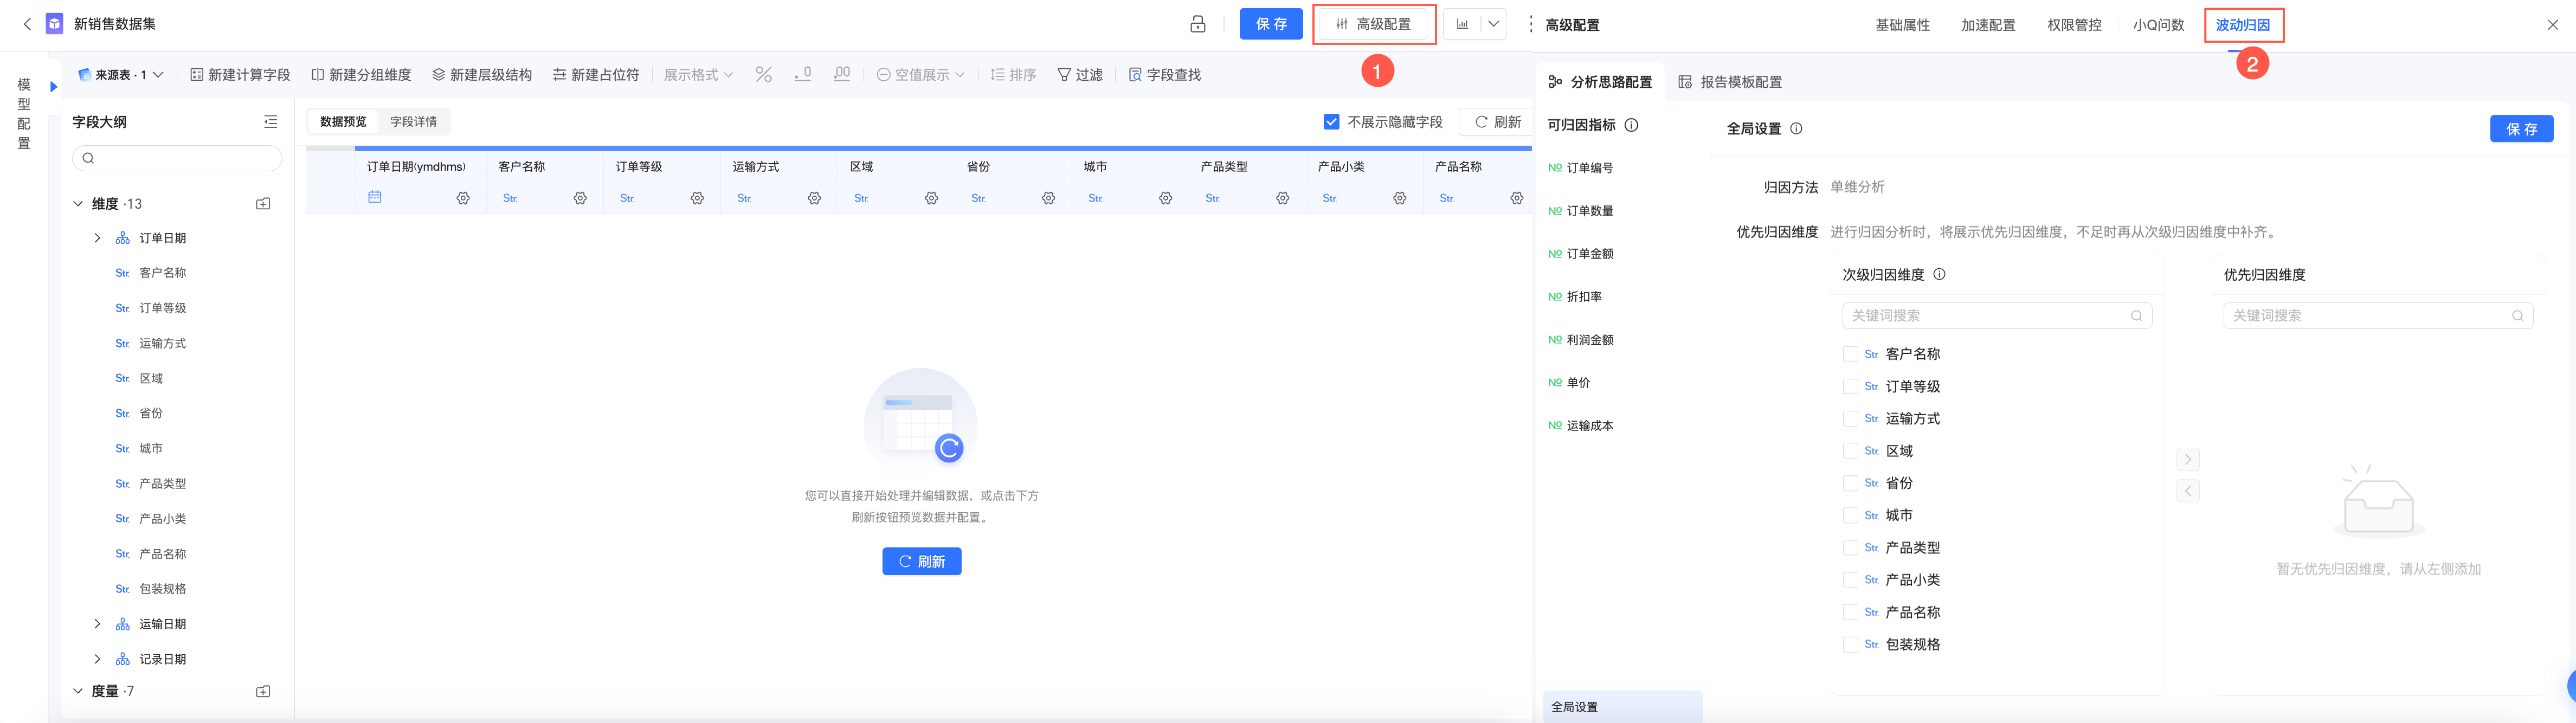Open the 来源表 dropdown
This screenshot has height=723, width=2576.
121,75
